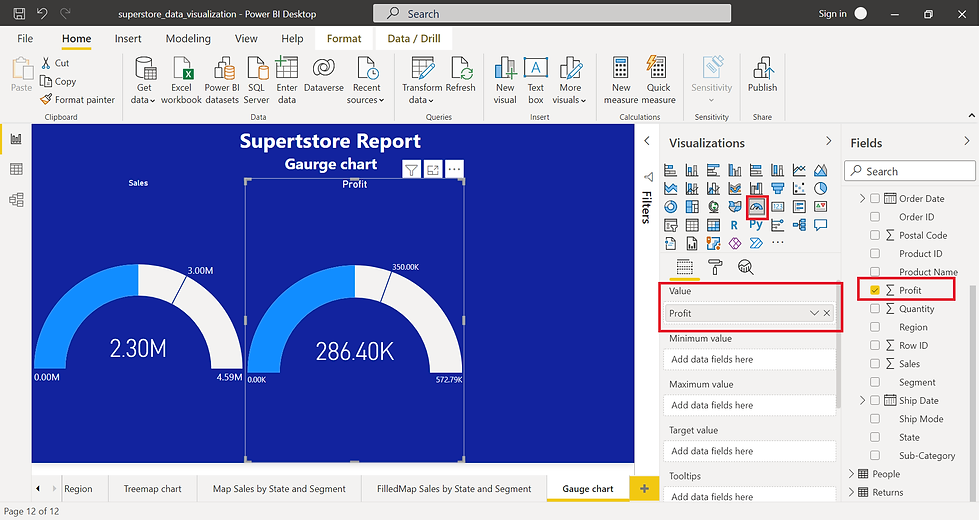The height and width of the screenshot is (520, 980).
Task: Select the globe Map visualization
Action: (x=713, y=207)
